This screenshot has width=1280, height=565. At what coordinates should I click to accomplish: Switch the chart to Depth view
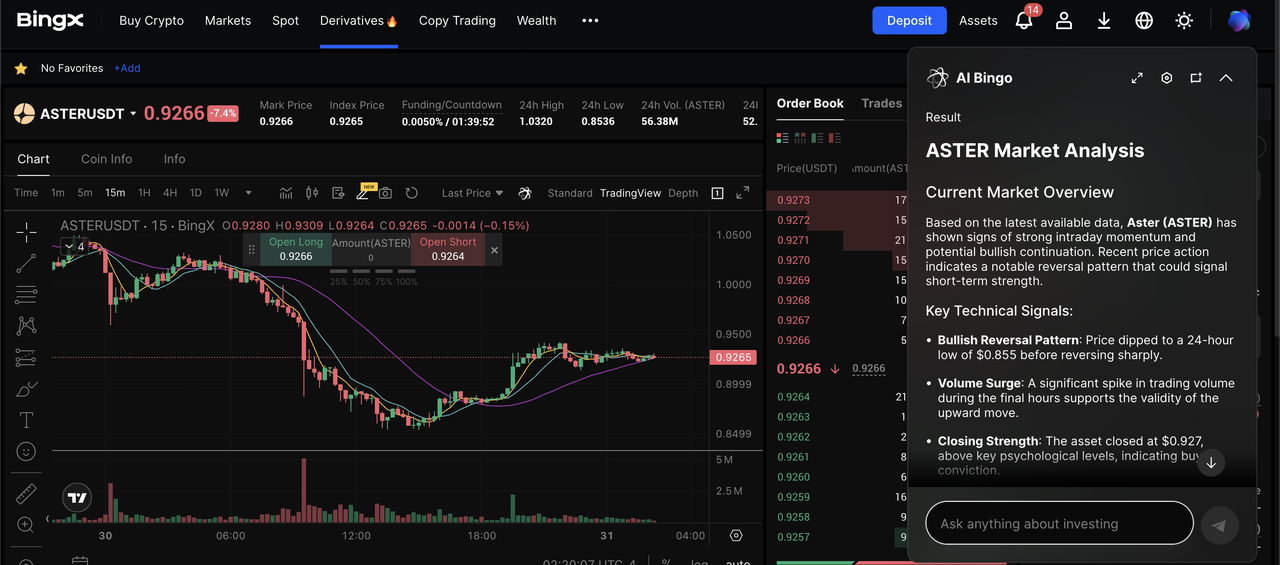[x=683, y=193]
